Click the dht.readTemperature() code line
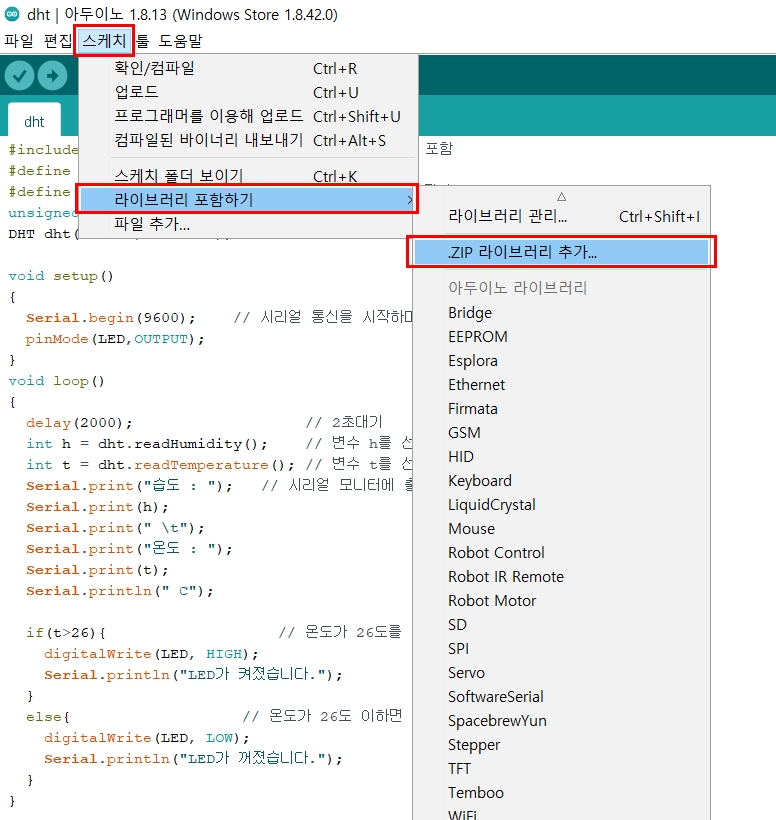Viewport: 776px width, 820px height. click(x=160, y=465)
